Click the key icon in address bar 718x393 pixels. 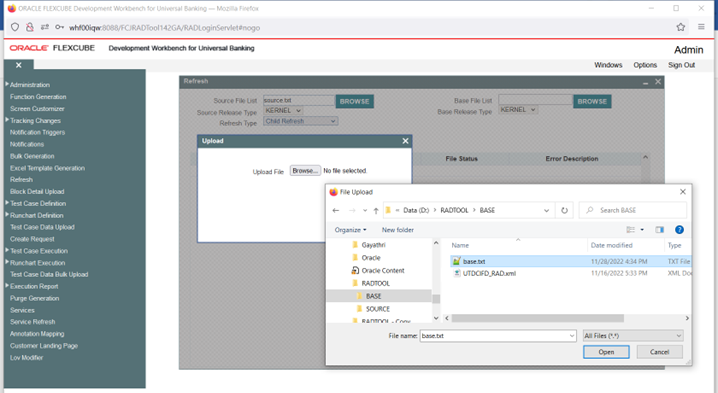coord(60,27)
